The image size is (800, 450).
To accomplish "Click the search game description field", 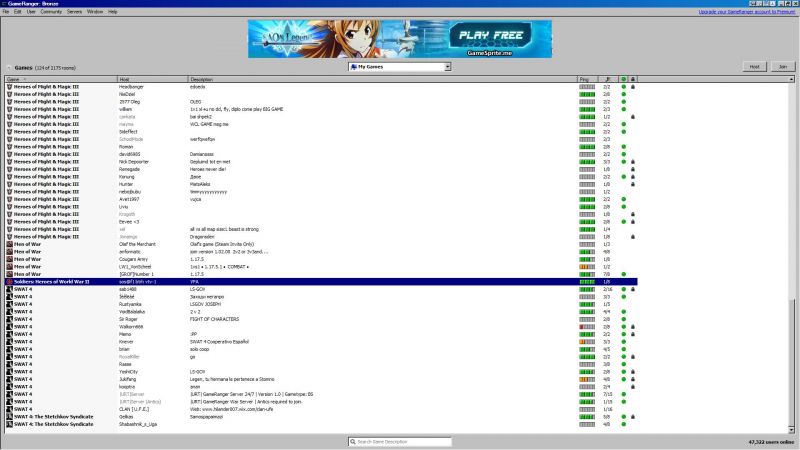I will [400, 442].
